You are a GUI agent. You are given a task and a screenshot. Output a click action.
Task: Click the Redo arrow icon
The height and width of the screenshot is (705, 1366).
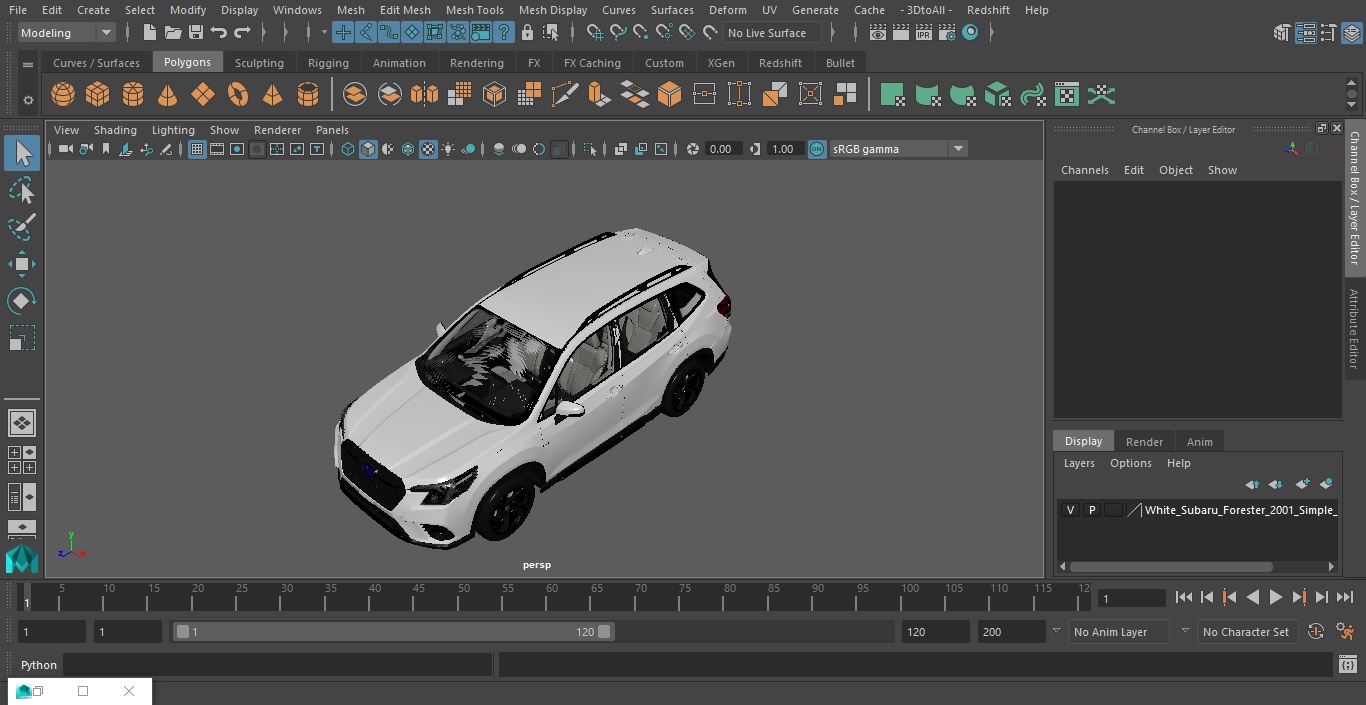242,33
